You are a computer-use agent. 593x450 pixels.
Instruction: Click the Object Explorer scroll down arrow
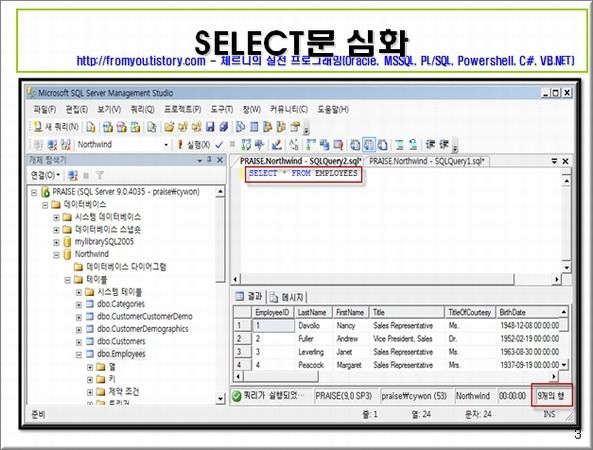(220, 399)
